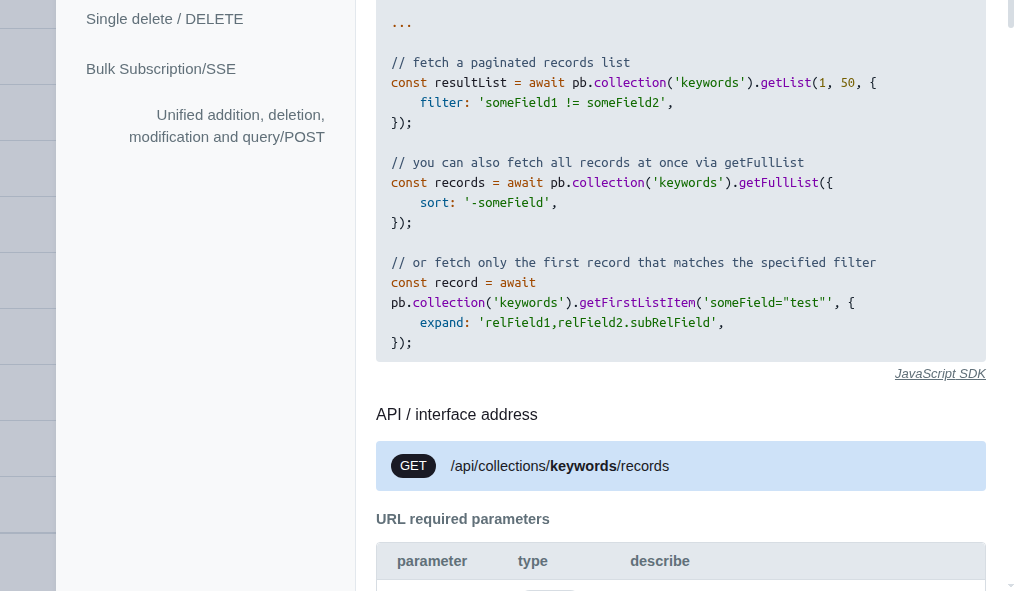Click the getFullList code line
Viewport: 1016px width, 591px height.
612,183
